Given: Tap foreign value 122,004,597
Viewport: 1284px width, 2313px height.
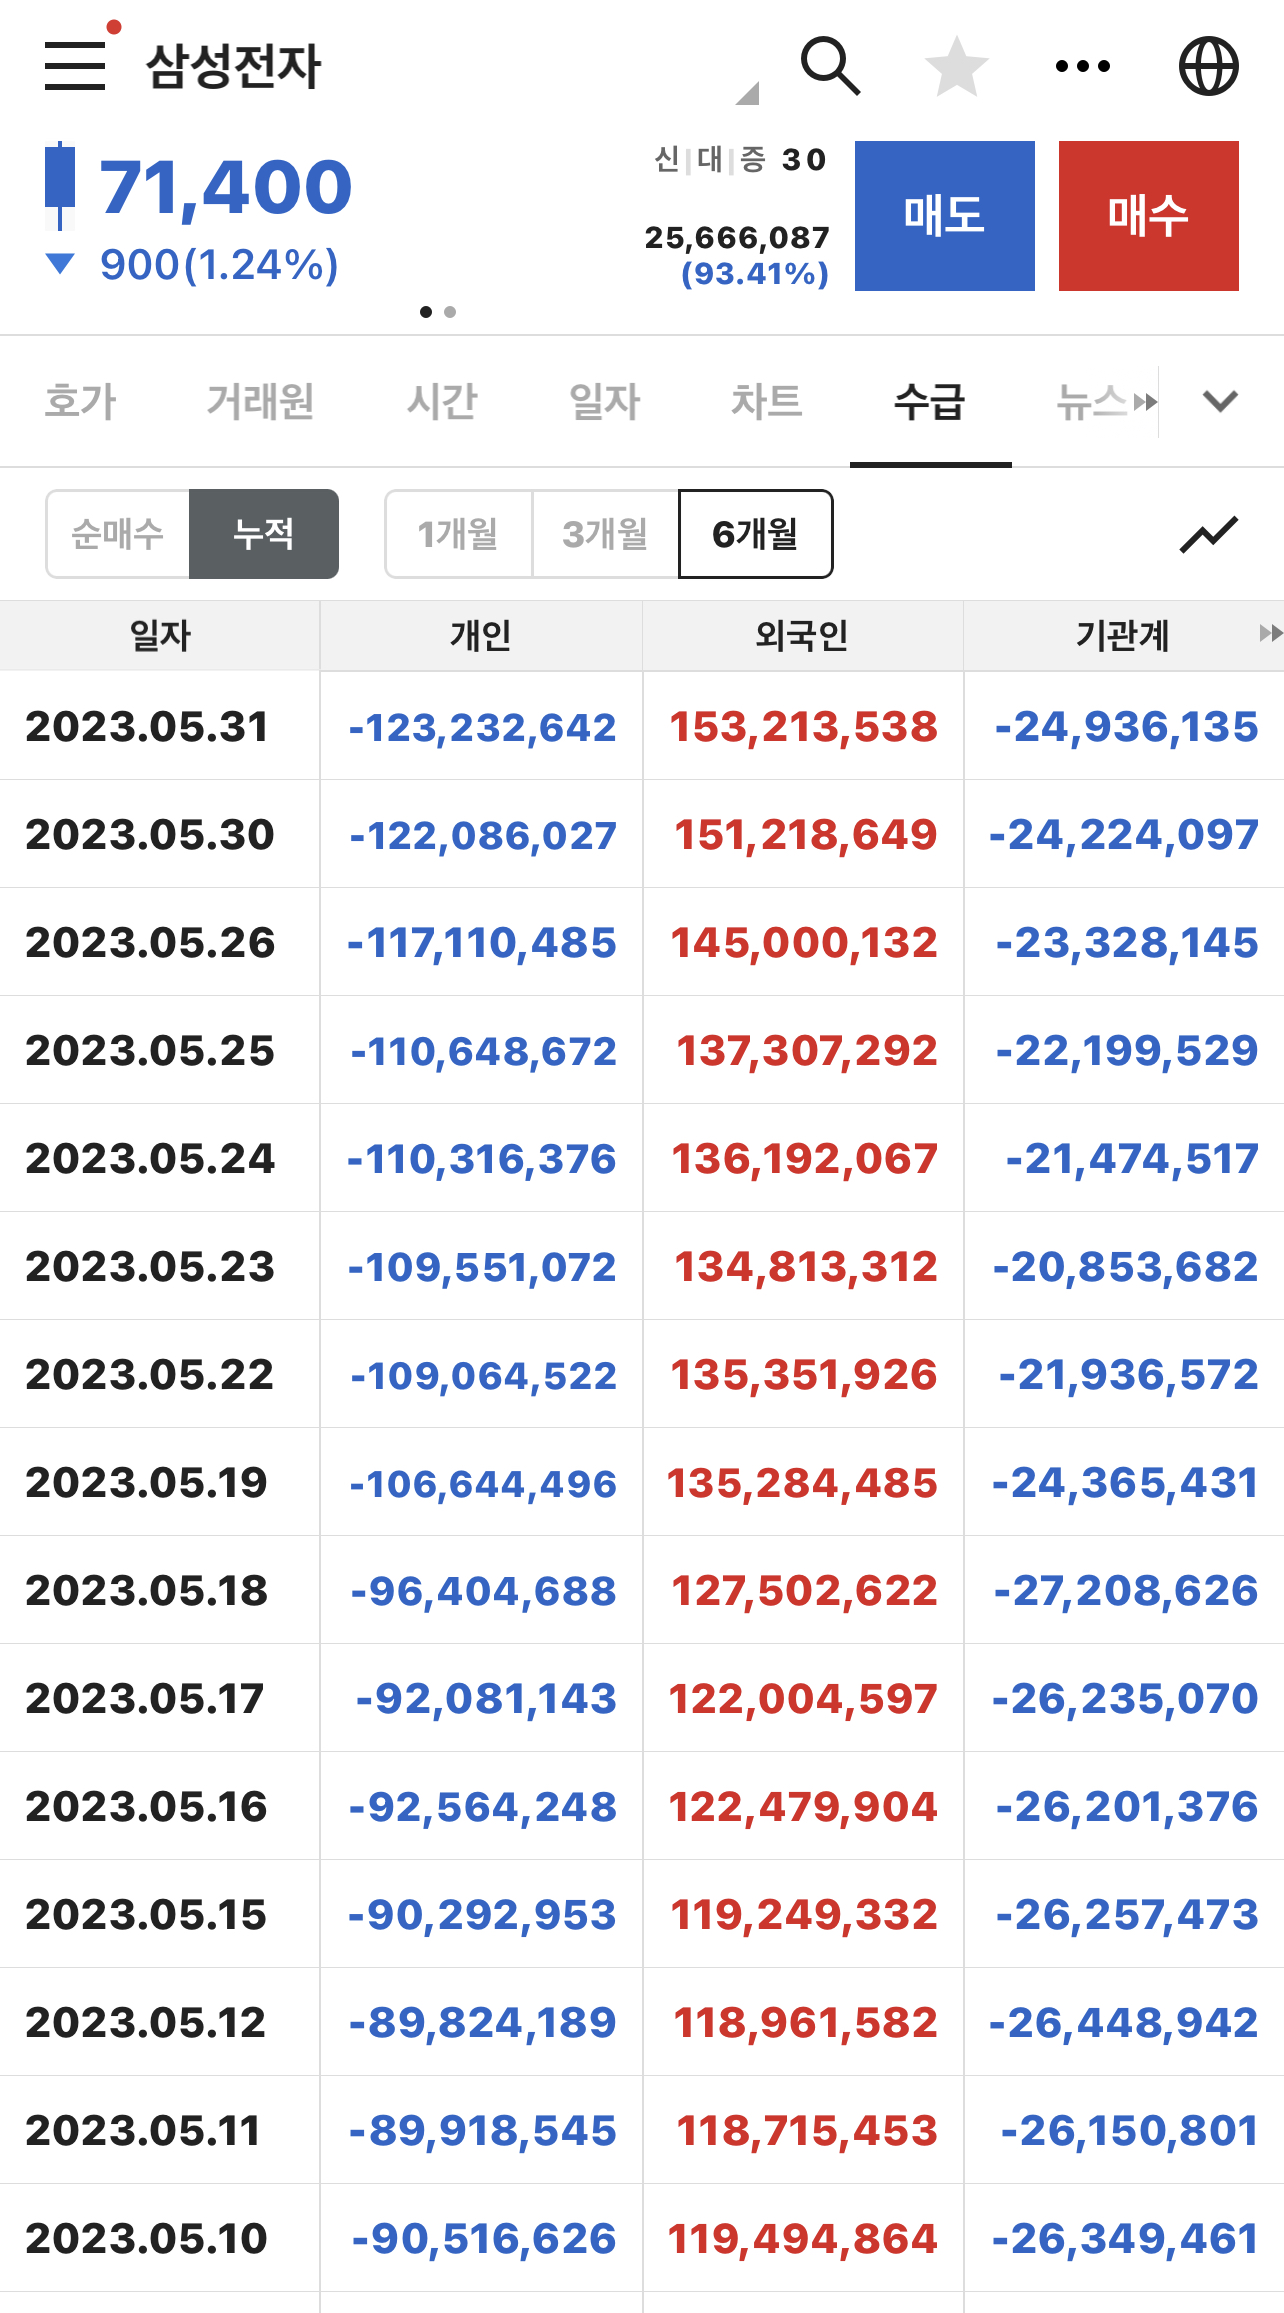Looking at the screenshot, I should [803, 1699].
